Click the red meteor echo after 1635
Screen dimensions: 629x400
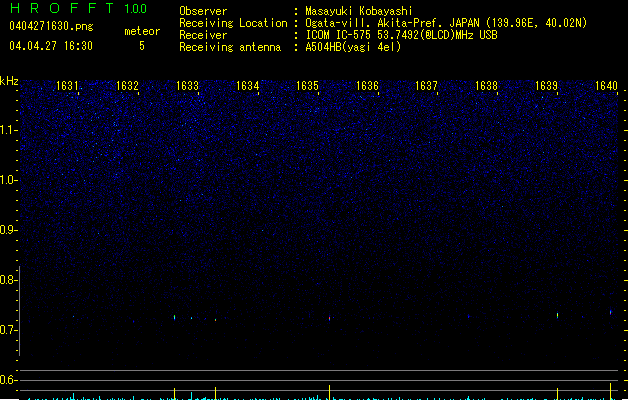(329, 318)
